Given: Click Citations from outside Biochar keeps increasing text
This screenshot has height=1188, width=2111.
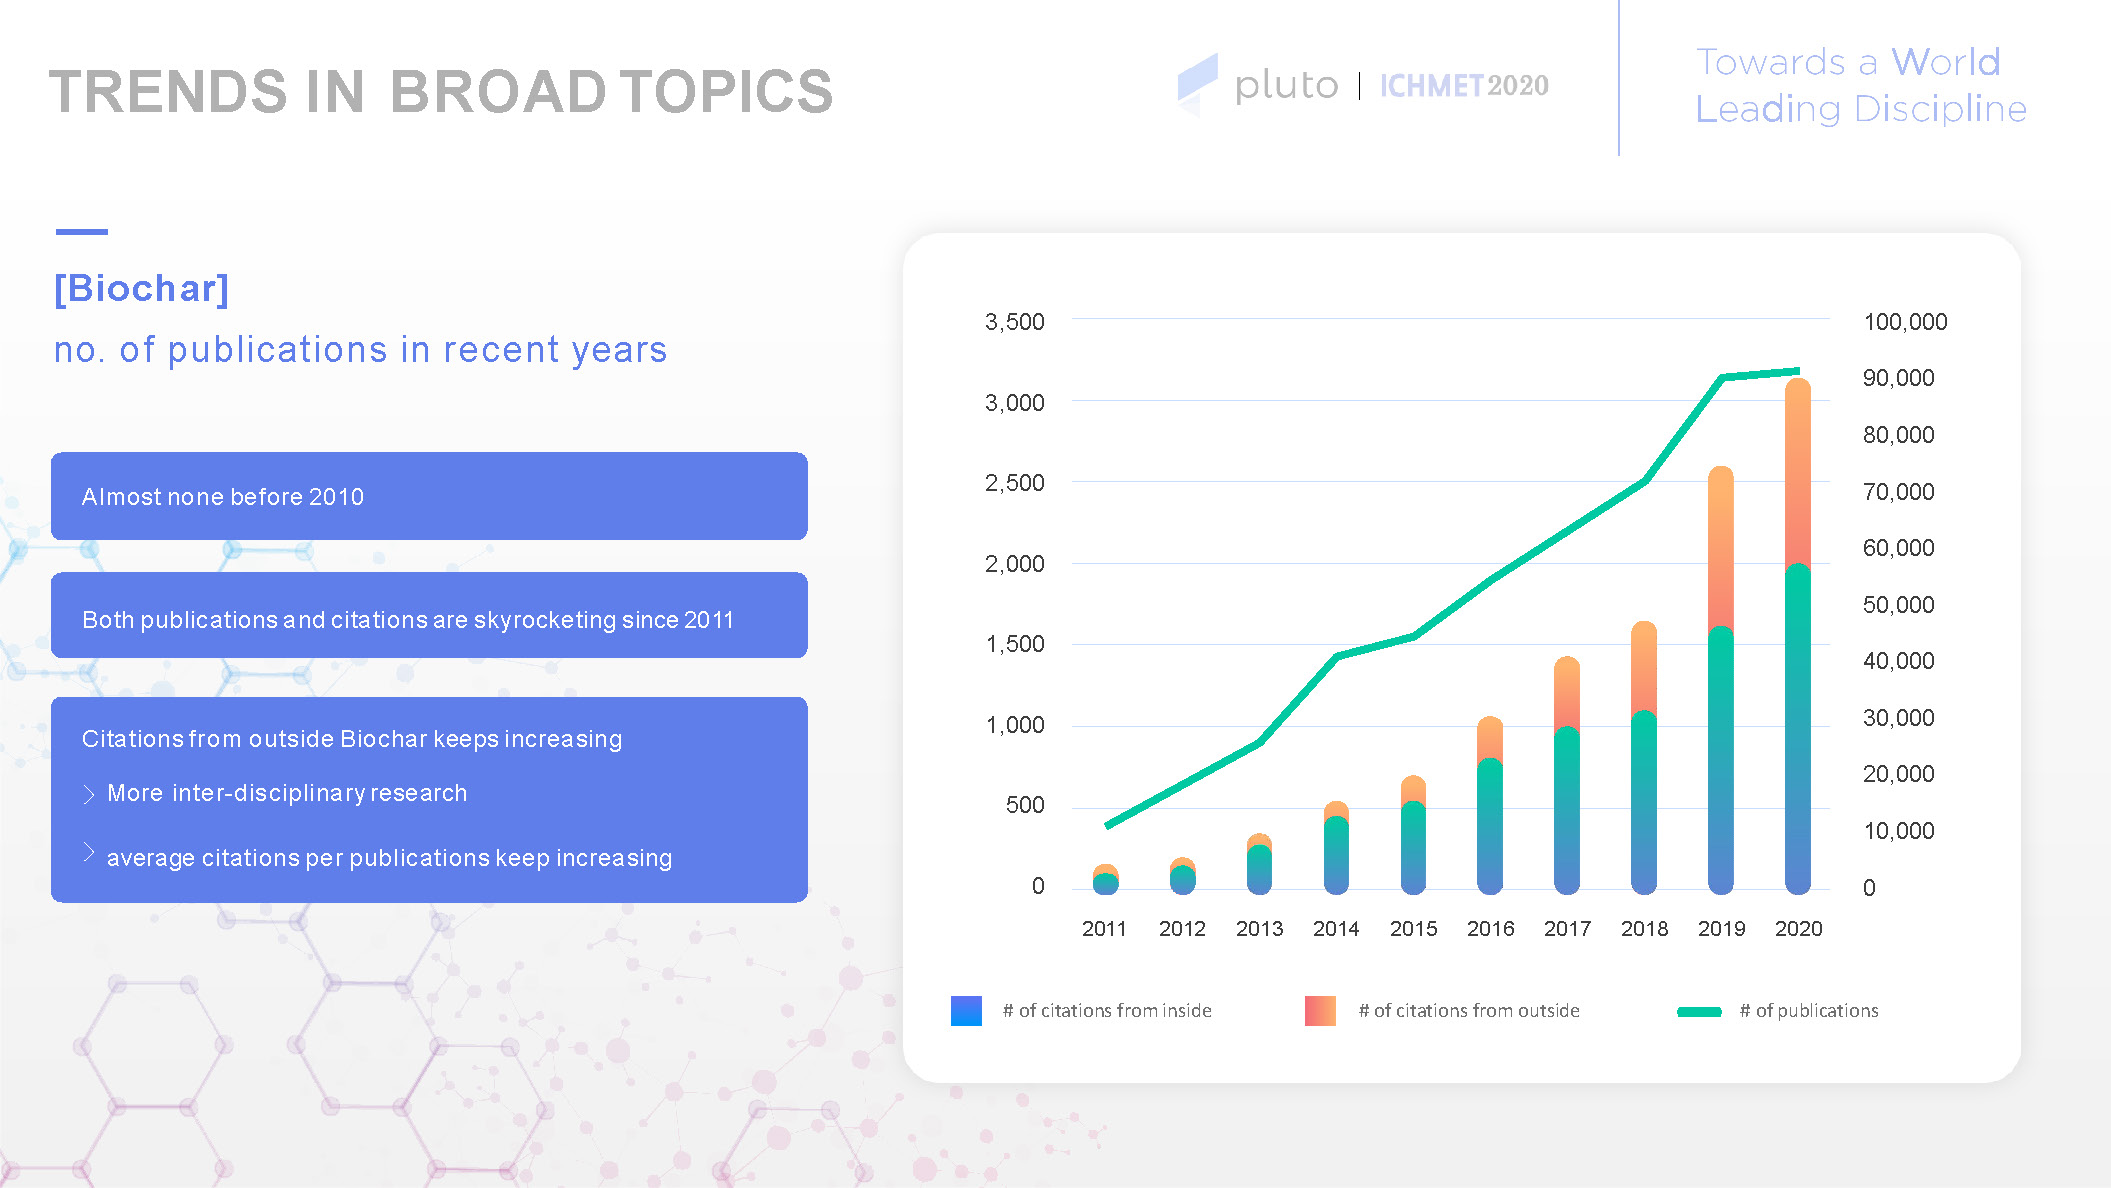Looking at the screenshot, I should tap(352, 739).
